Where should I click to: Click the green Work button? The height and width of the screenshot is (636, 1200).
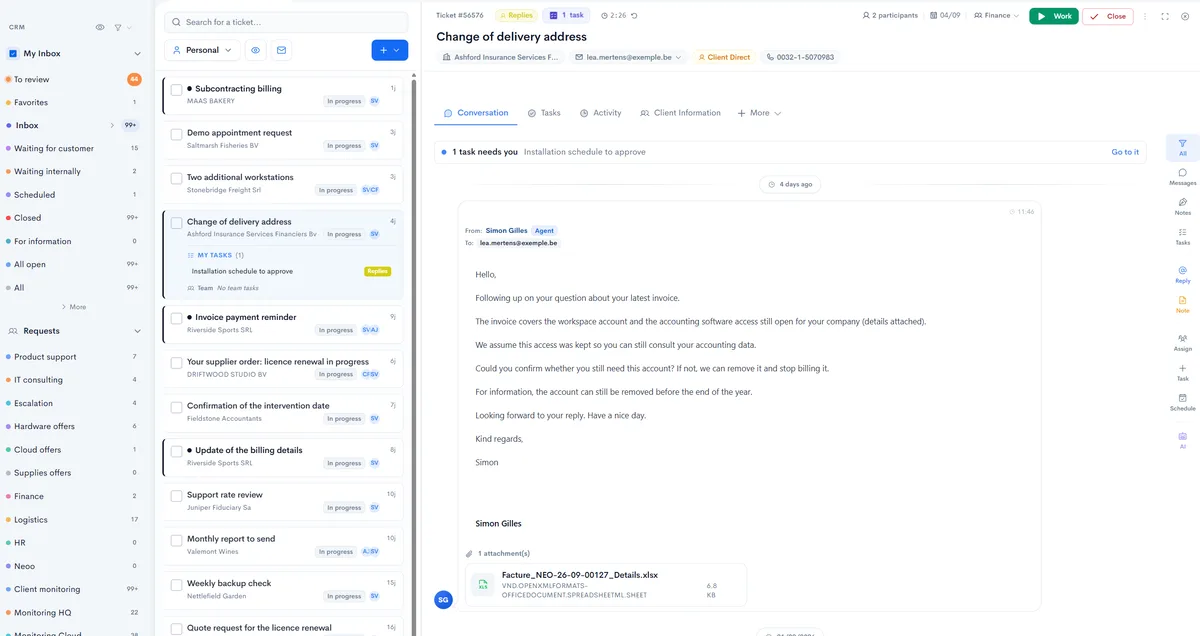pyautogui.click(x=1054, y=16)
